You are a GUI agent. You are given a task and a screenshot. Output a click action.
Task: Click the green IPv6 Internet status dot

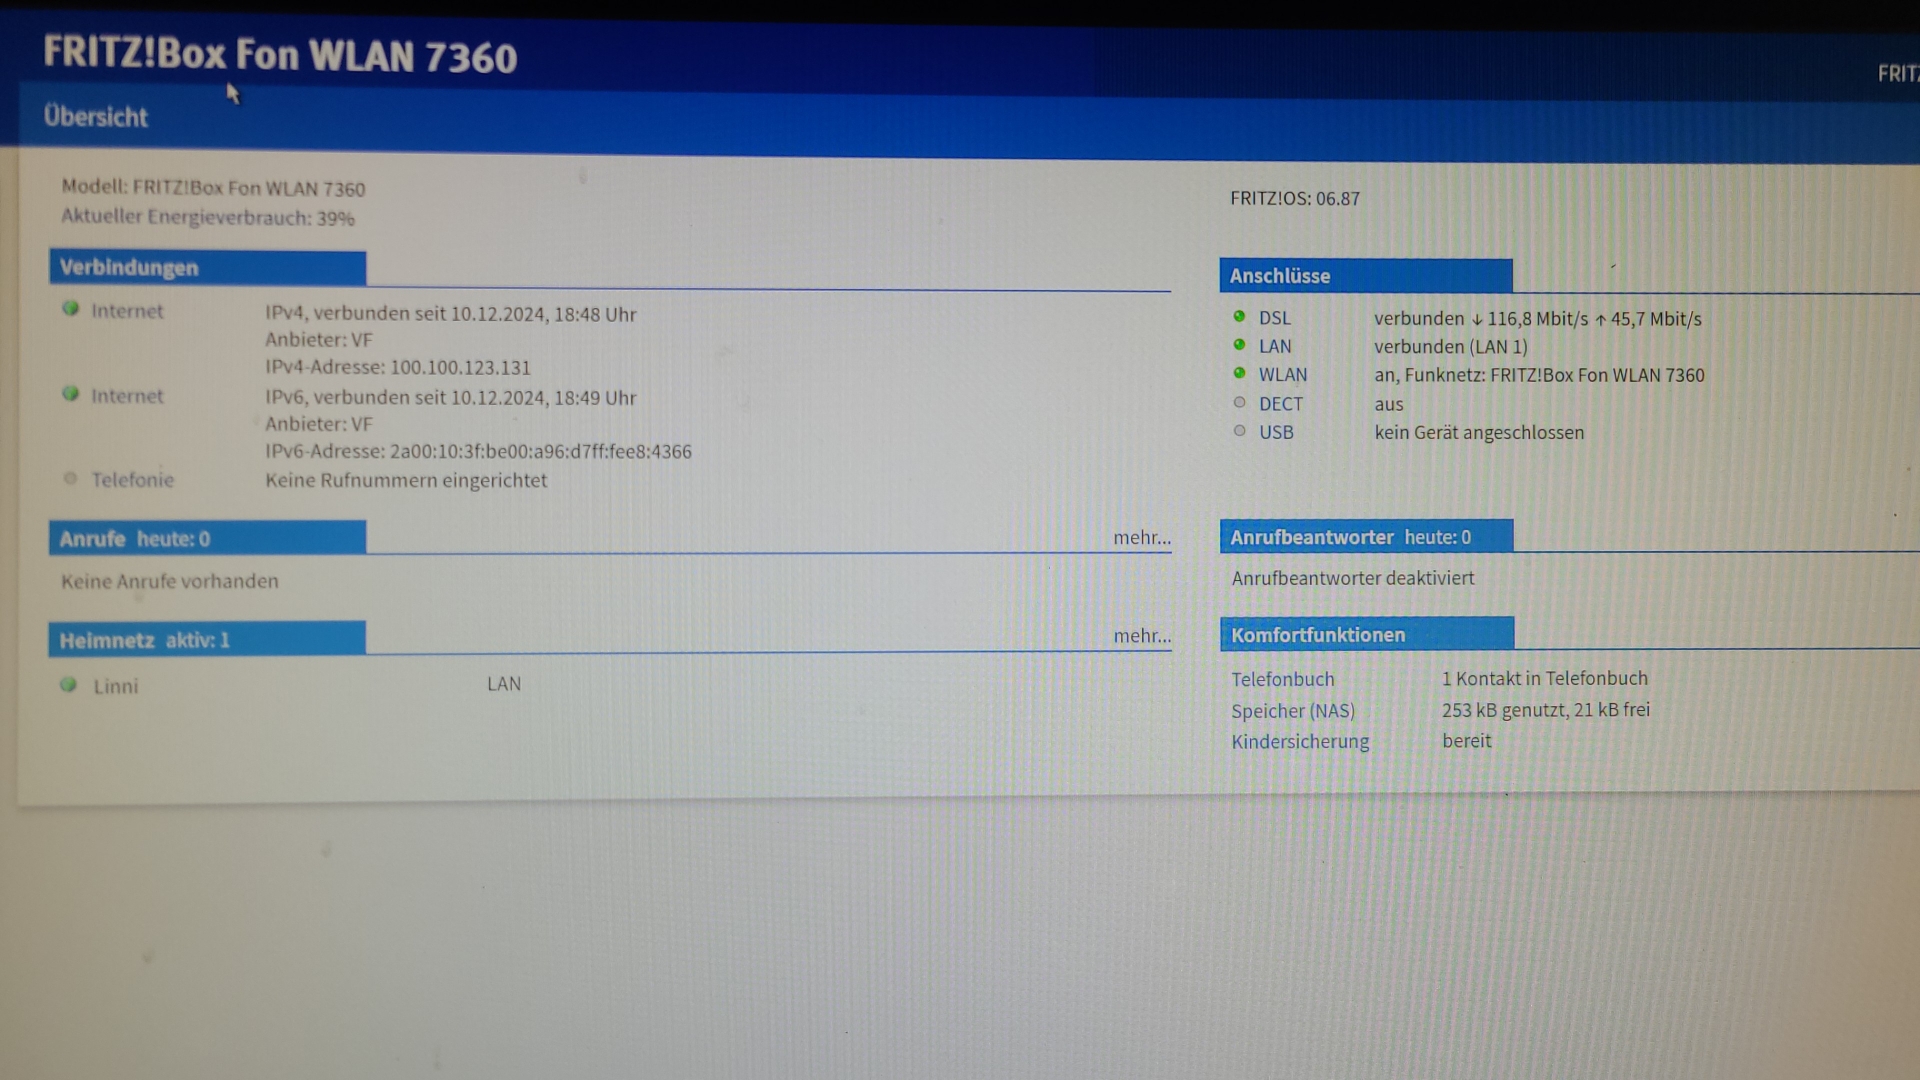[x=70, y=394]
